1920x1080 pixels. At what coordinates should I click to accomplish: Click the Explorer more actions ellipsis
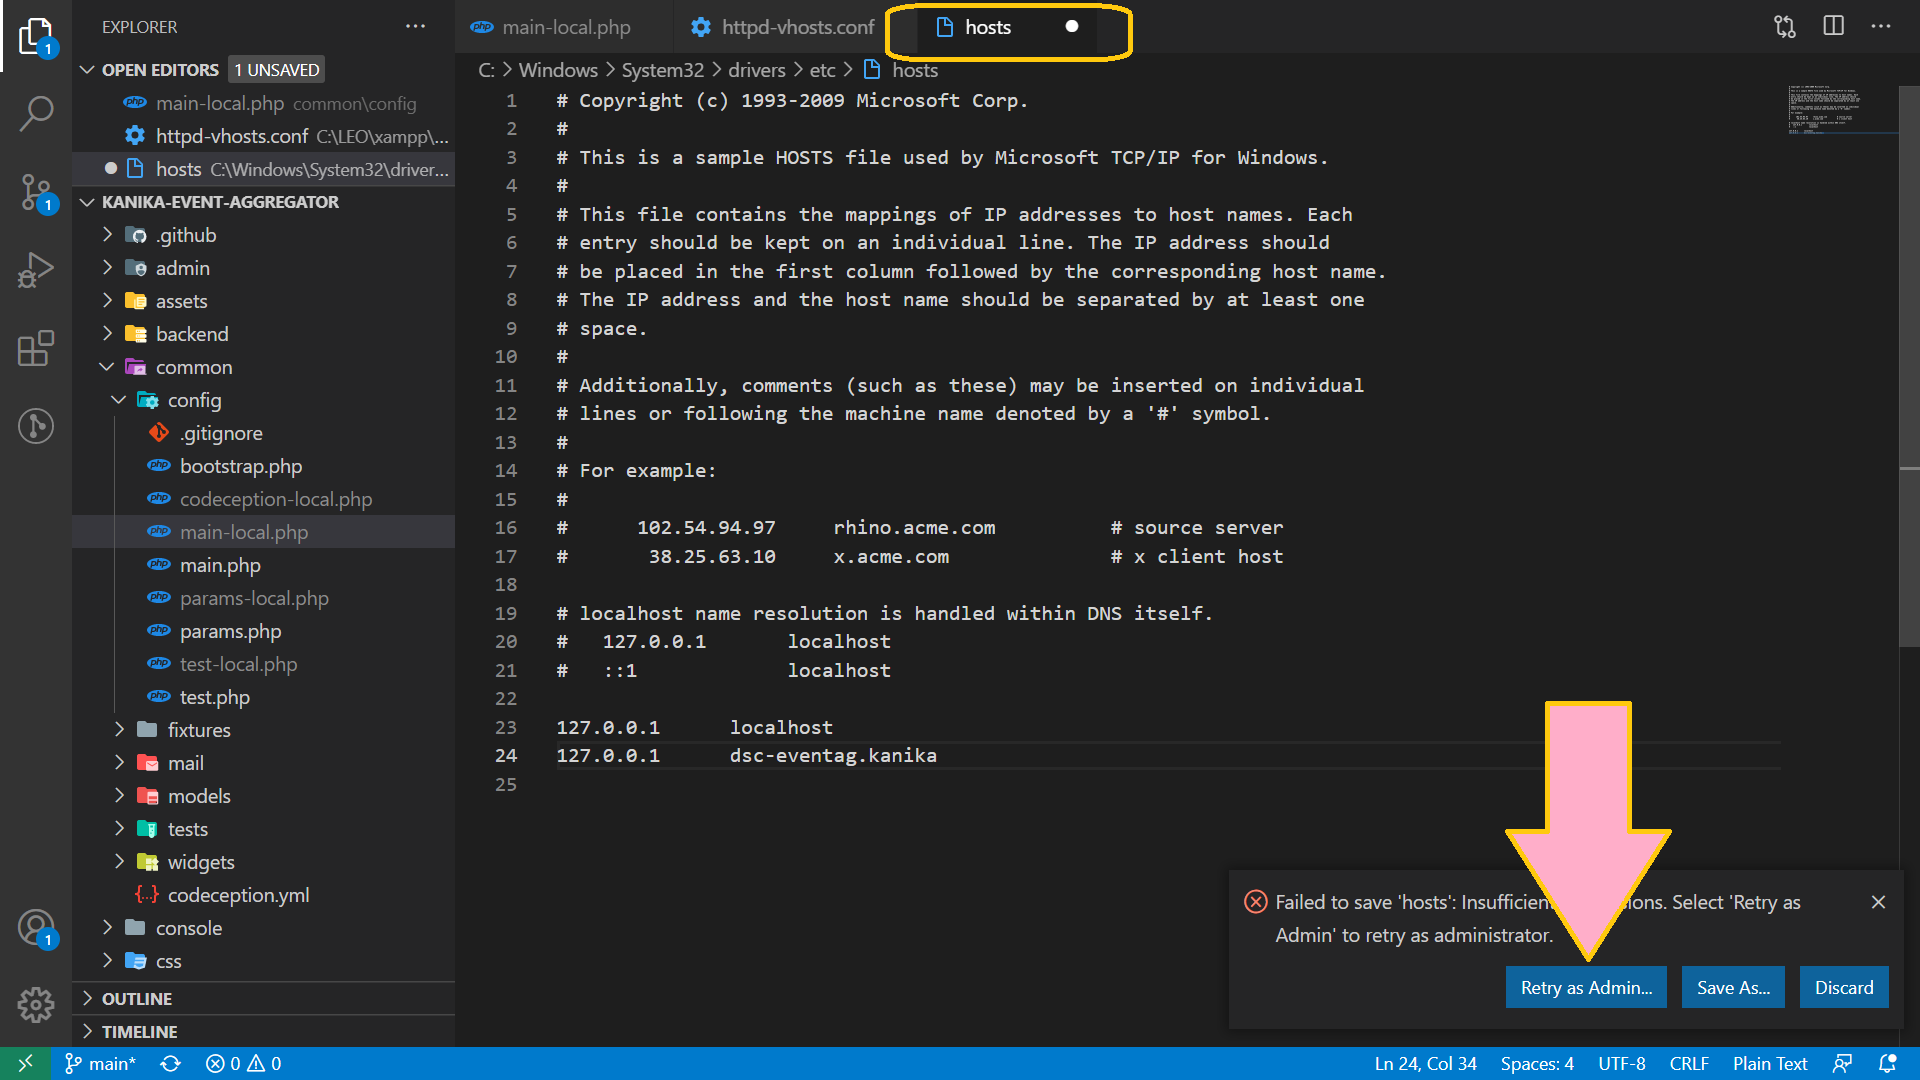click(x=415, y=27)
